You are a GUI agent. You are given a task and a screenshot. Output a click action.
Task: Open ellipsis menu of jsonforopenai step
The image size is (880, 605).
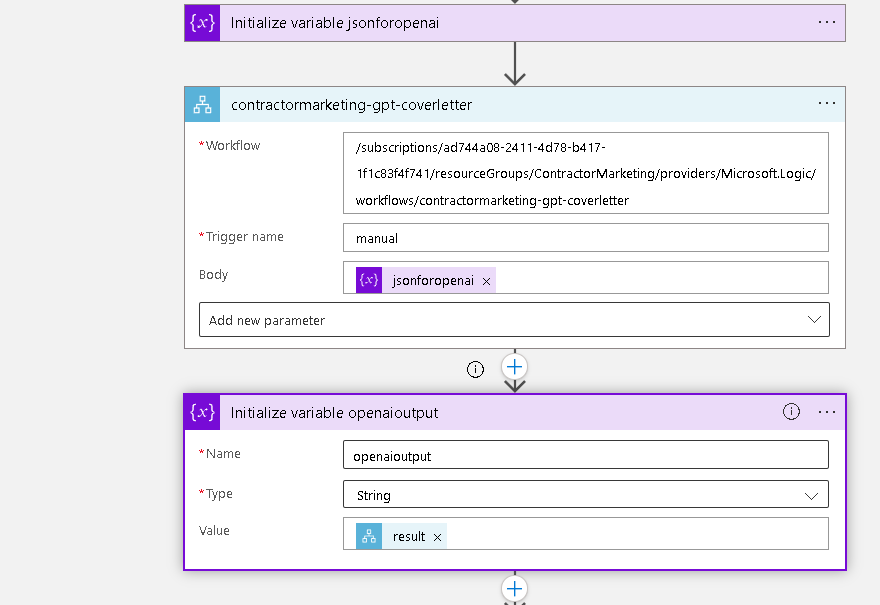pyautogui.click(x=827, y=22)
